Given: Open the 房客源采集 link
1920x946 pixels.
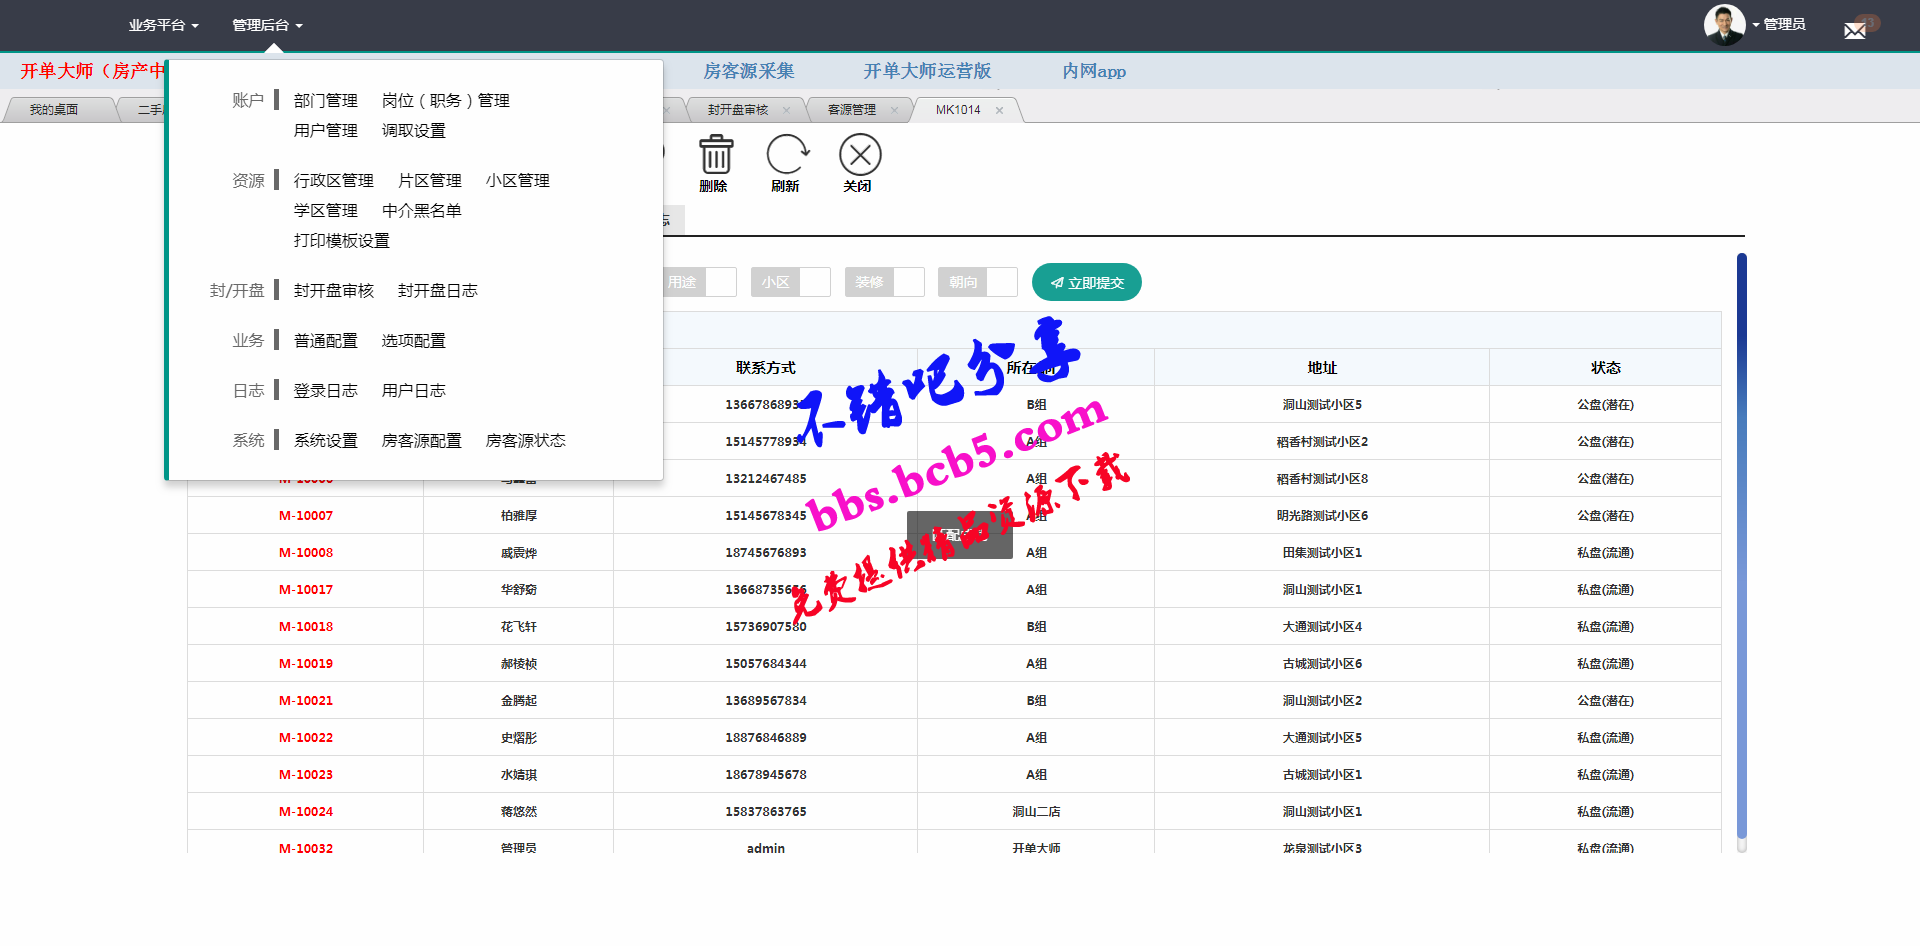Looking at the screenshot, I should click(749, 71).
